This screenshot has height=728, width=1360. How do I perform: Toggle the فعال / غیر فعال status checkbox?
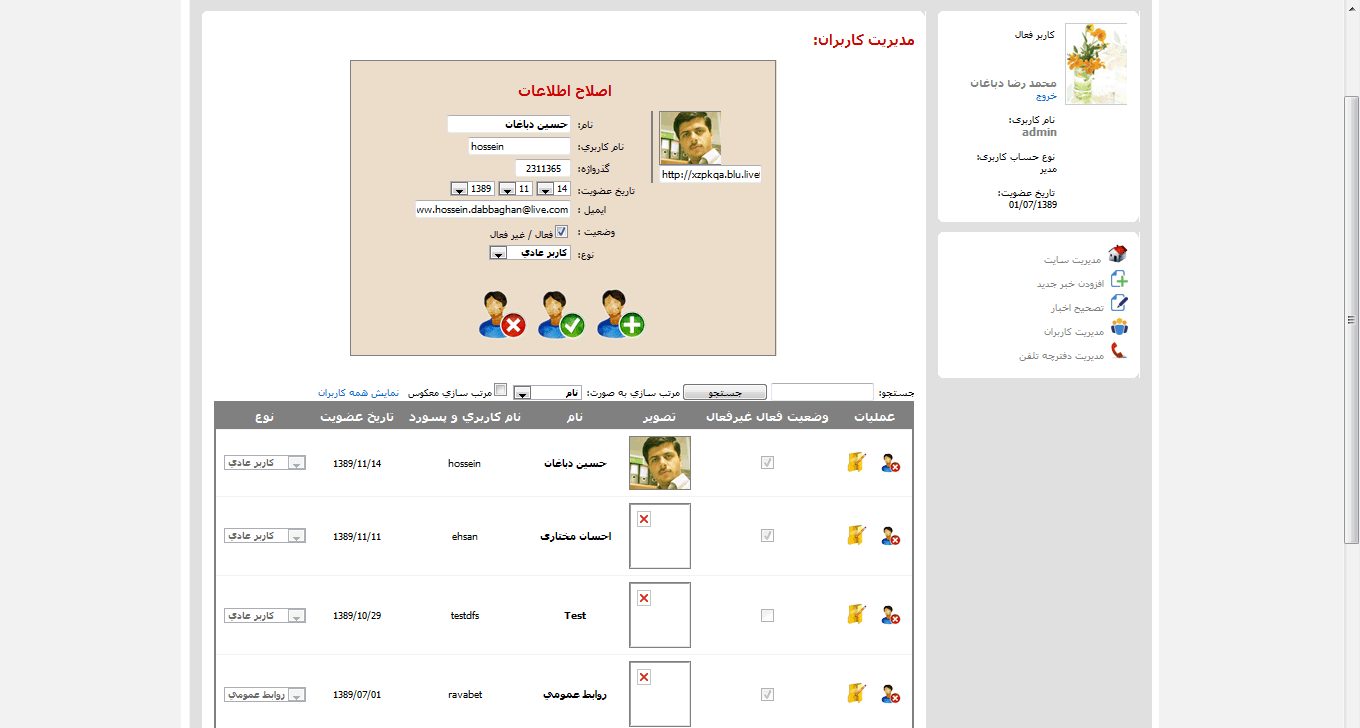coord(561,231)
